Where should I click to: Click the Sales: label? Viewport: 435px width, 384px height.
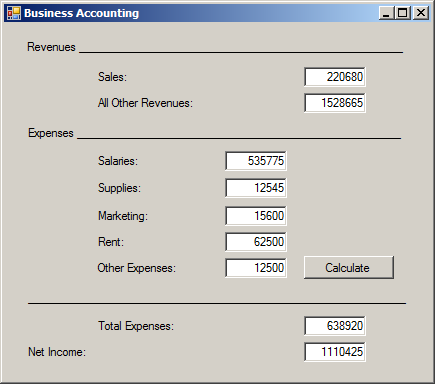[x=112, y=77]
